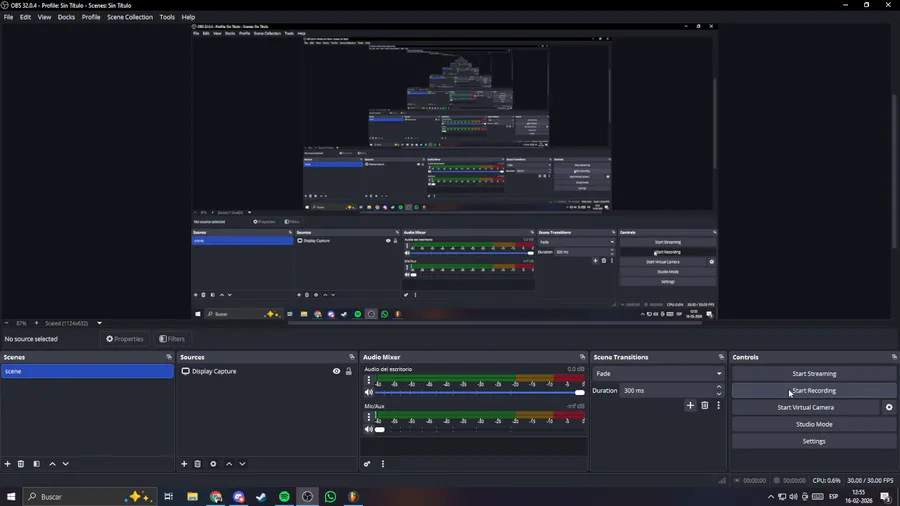
Task: Open Audio del escritorio three-dot options
Action: coord(368,380)
